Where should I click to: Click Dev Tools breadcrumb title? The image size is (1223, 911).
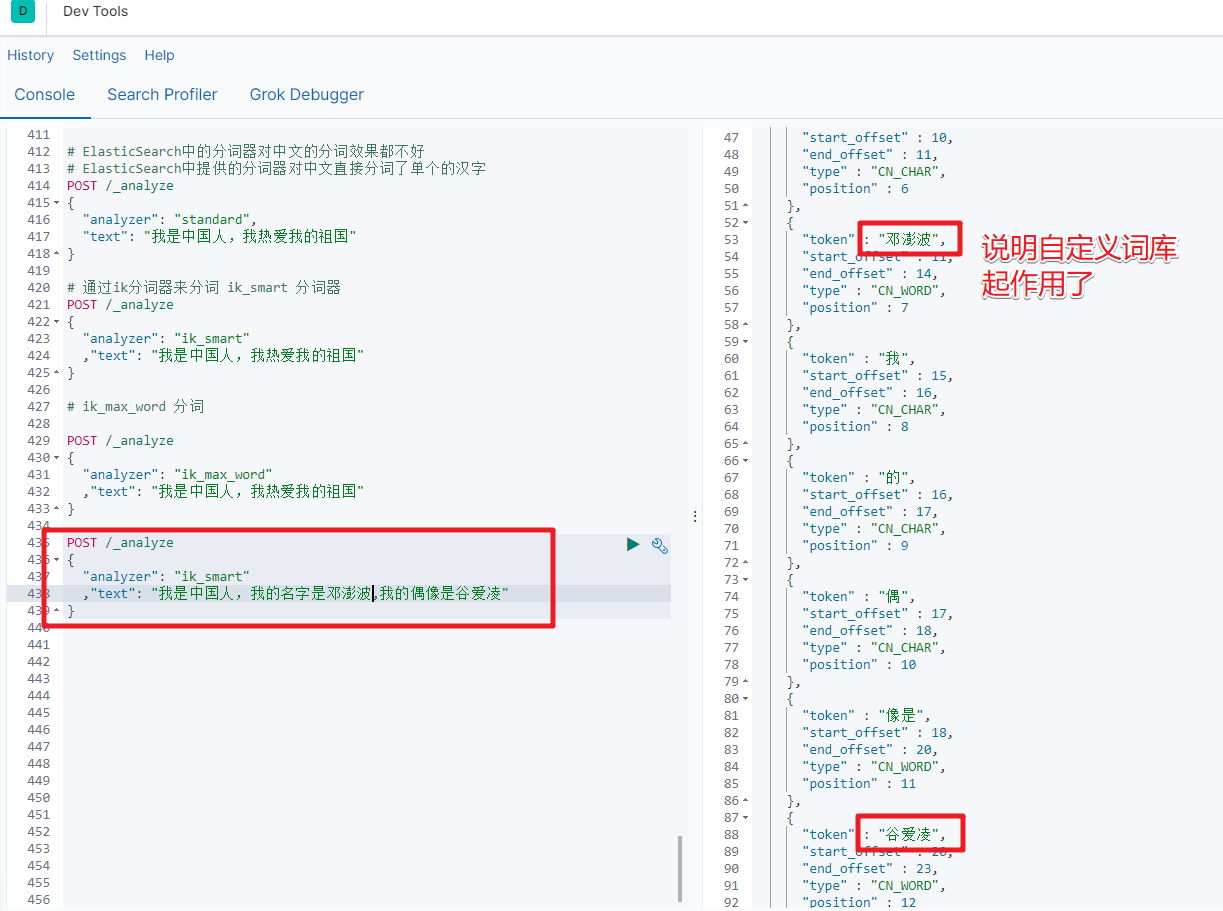95,12
